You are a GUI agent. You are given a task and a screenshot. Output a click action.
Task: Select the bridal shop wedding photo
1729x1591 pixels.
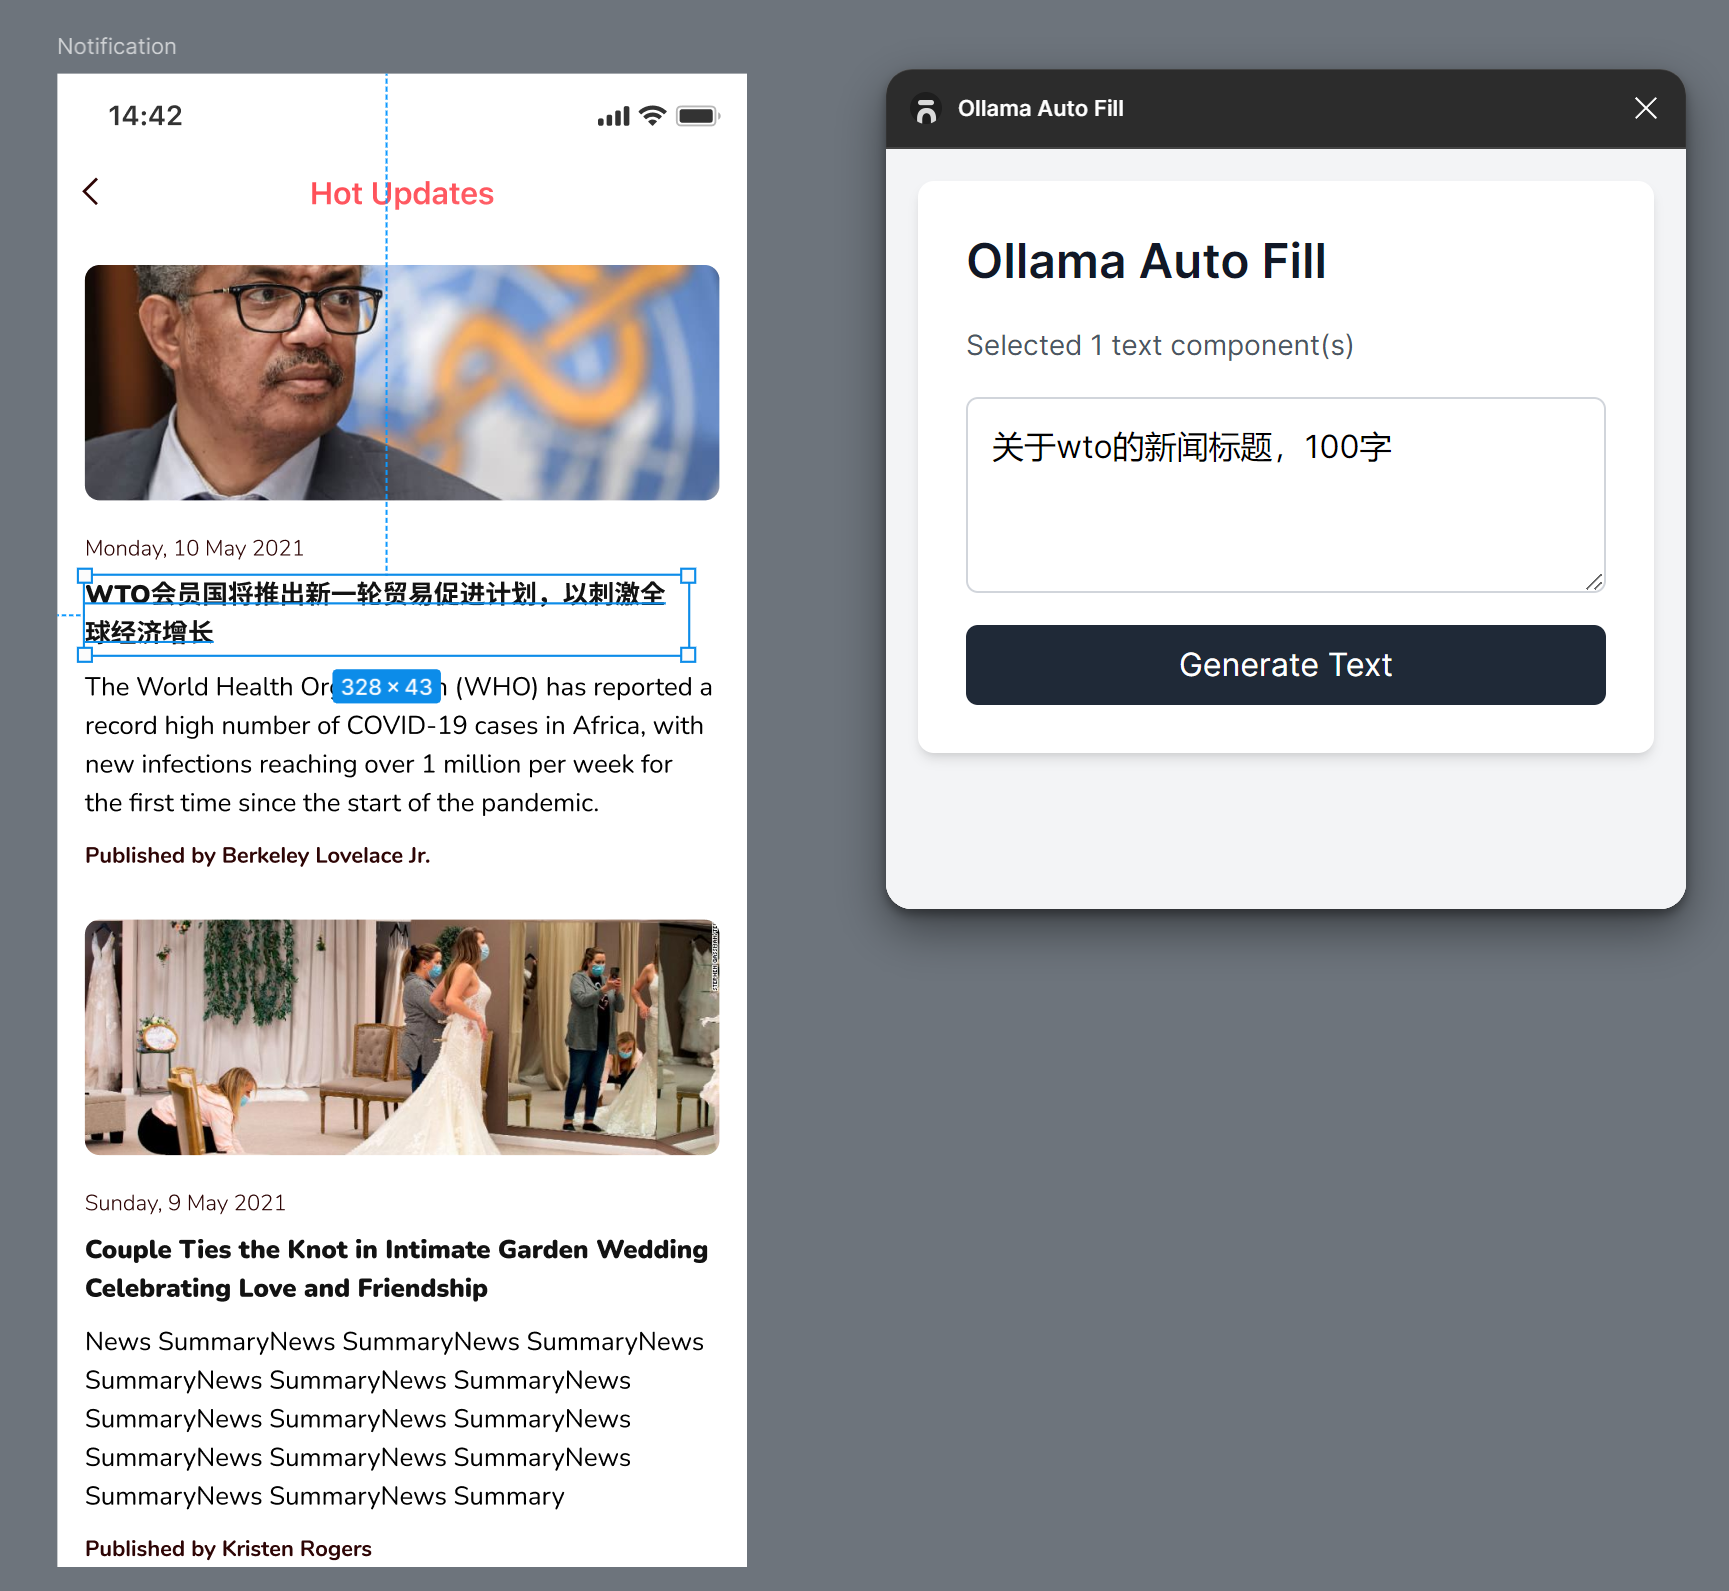click(402, 1038)
